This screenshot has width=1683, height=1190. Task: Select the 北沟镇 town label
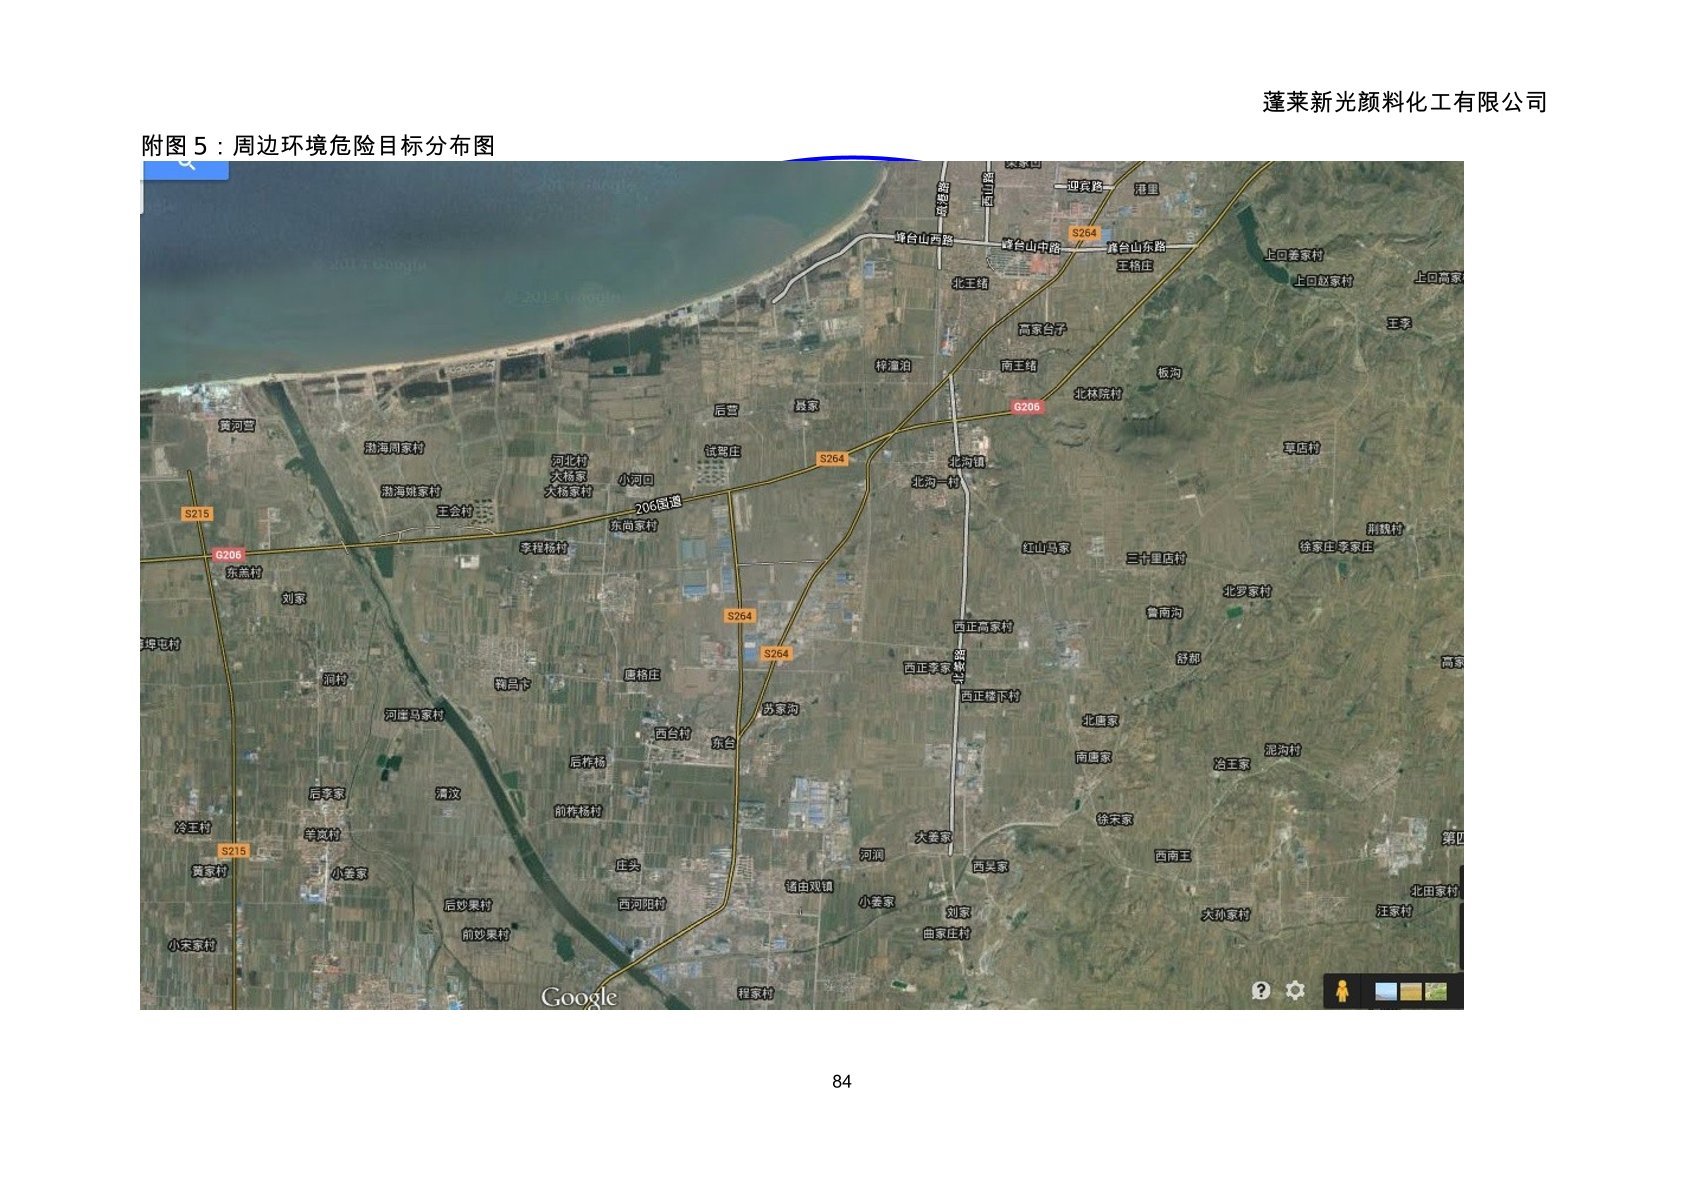[x=967, y=462]
